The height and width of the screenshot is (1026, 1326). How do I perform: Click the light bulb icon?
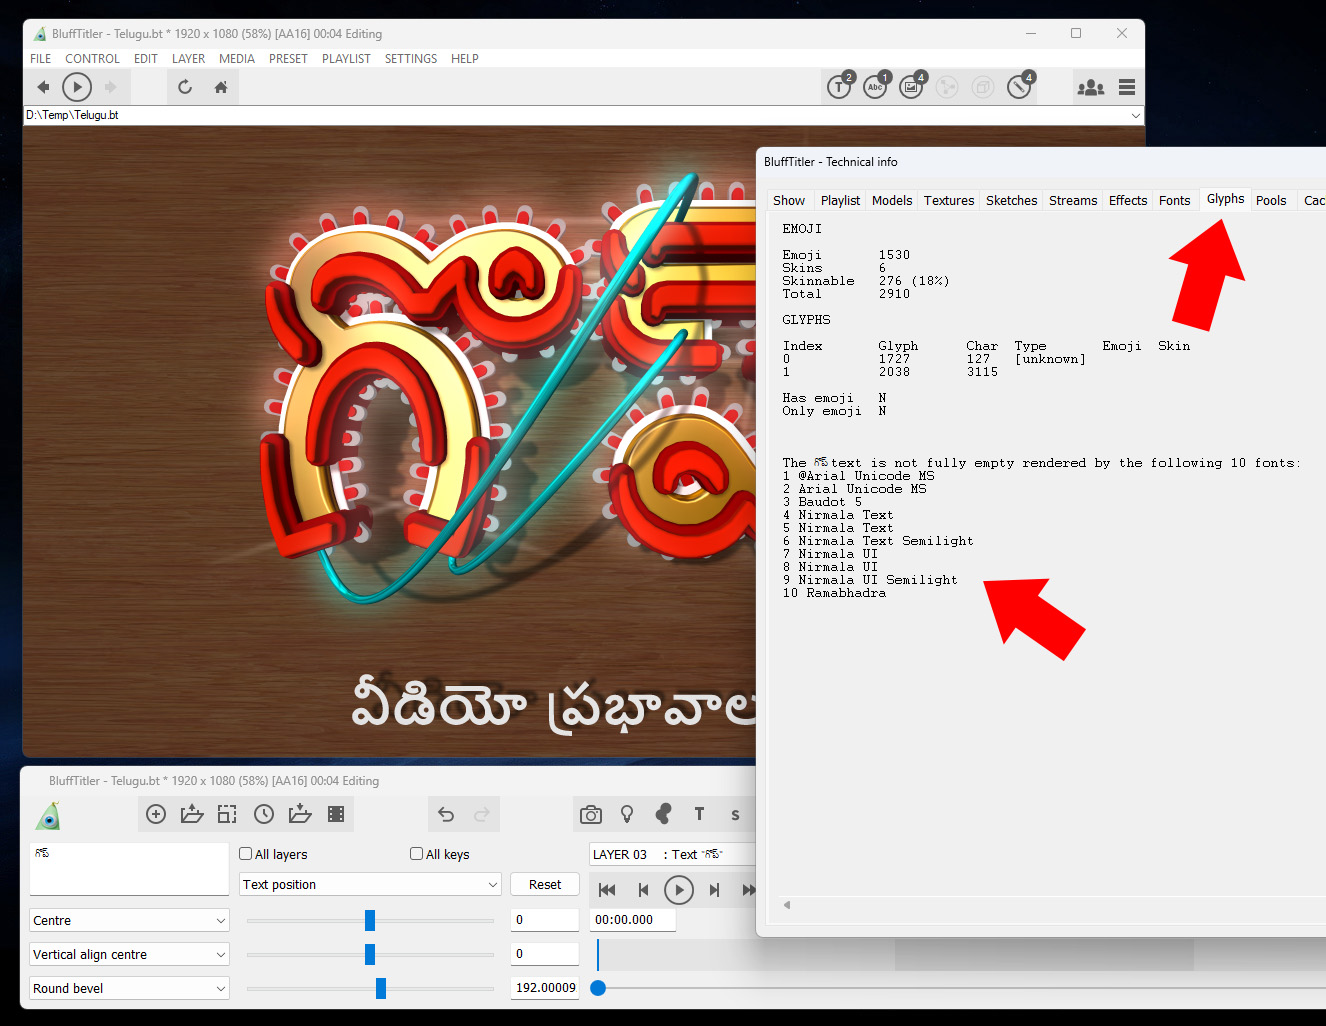pos(627,814)
